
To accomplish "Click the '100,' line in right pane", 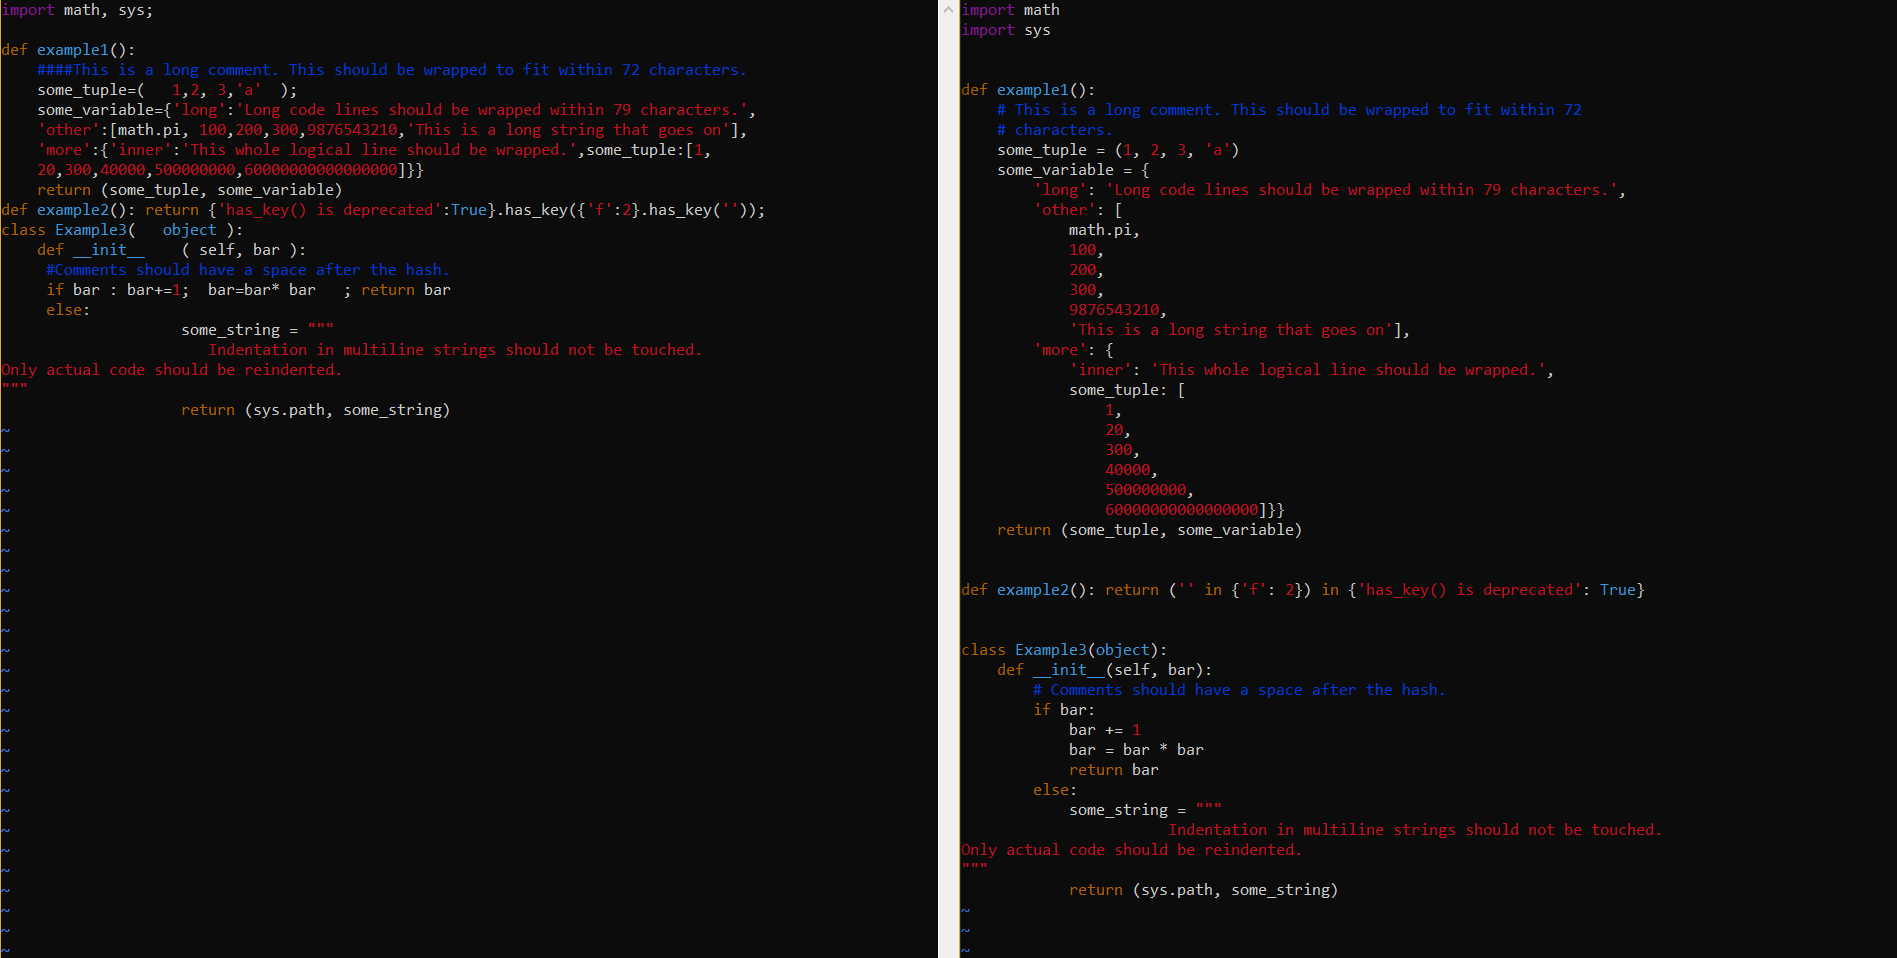I will 1087,250.
